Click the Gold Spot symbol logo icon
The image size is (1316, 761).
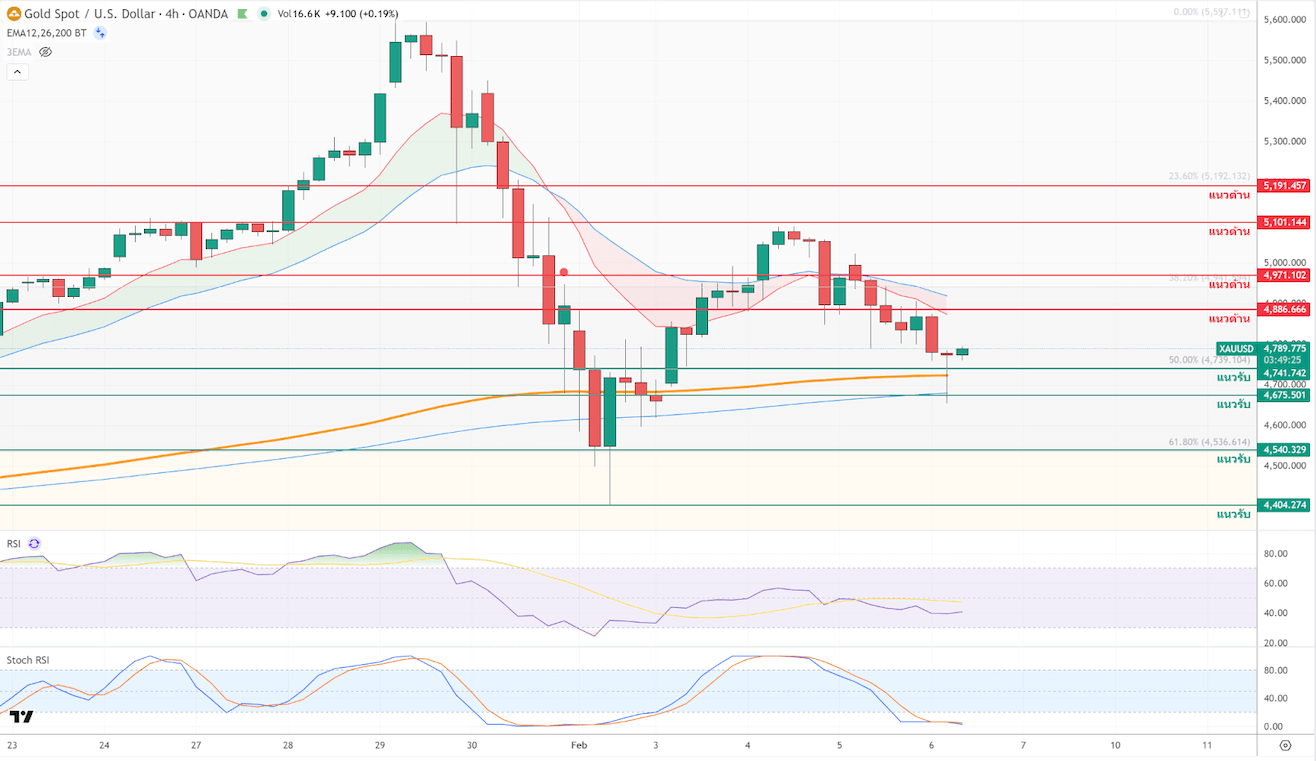(x=14, y=14)
